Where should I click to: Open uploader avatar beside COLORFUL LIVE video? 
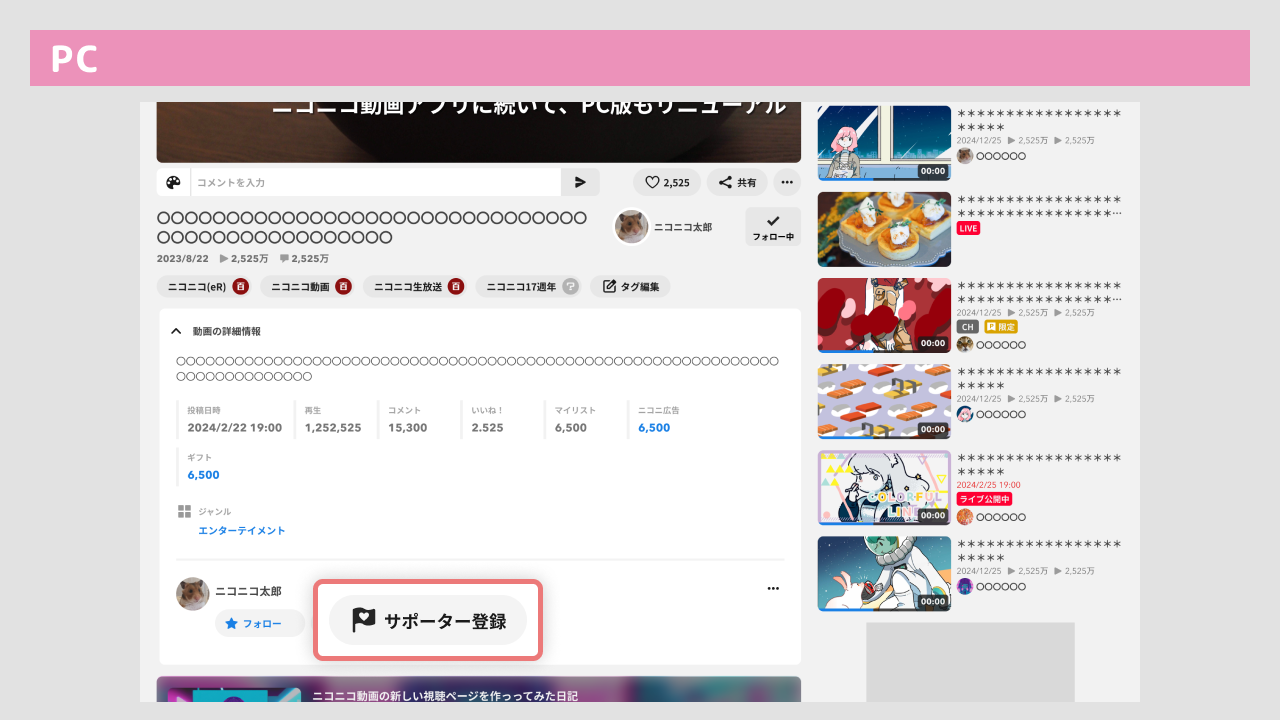click(965, 517)
